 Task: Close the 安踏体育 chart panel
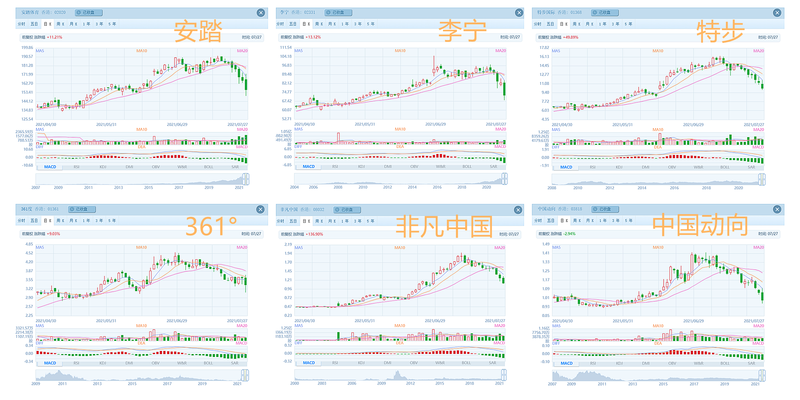coord(260,13)
